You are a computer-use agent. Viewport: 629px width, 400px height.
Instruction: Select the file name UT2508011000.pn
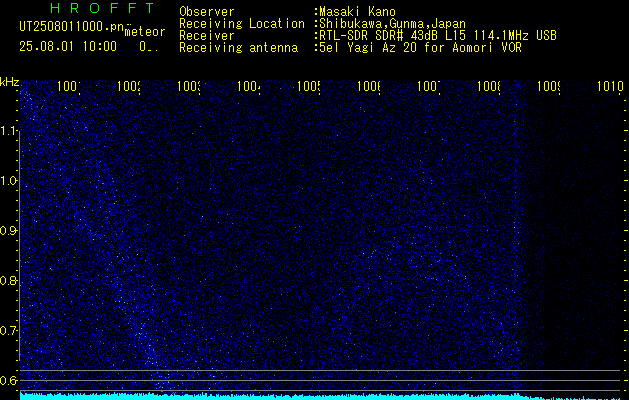pos(72,27)
